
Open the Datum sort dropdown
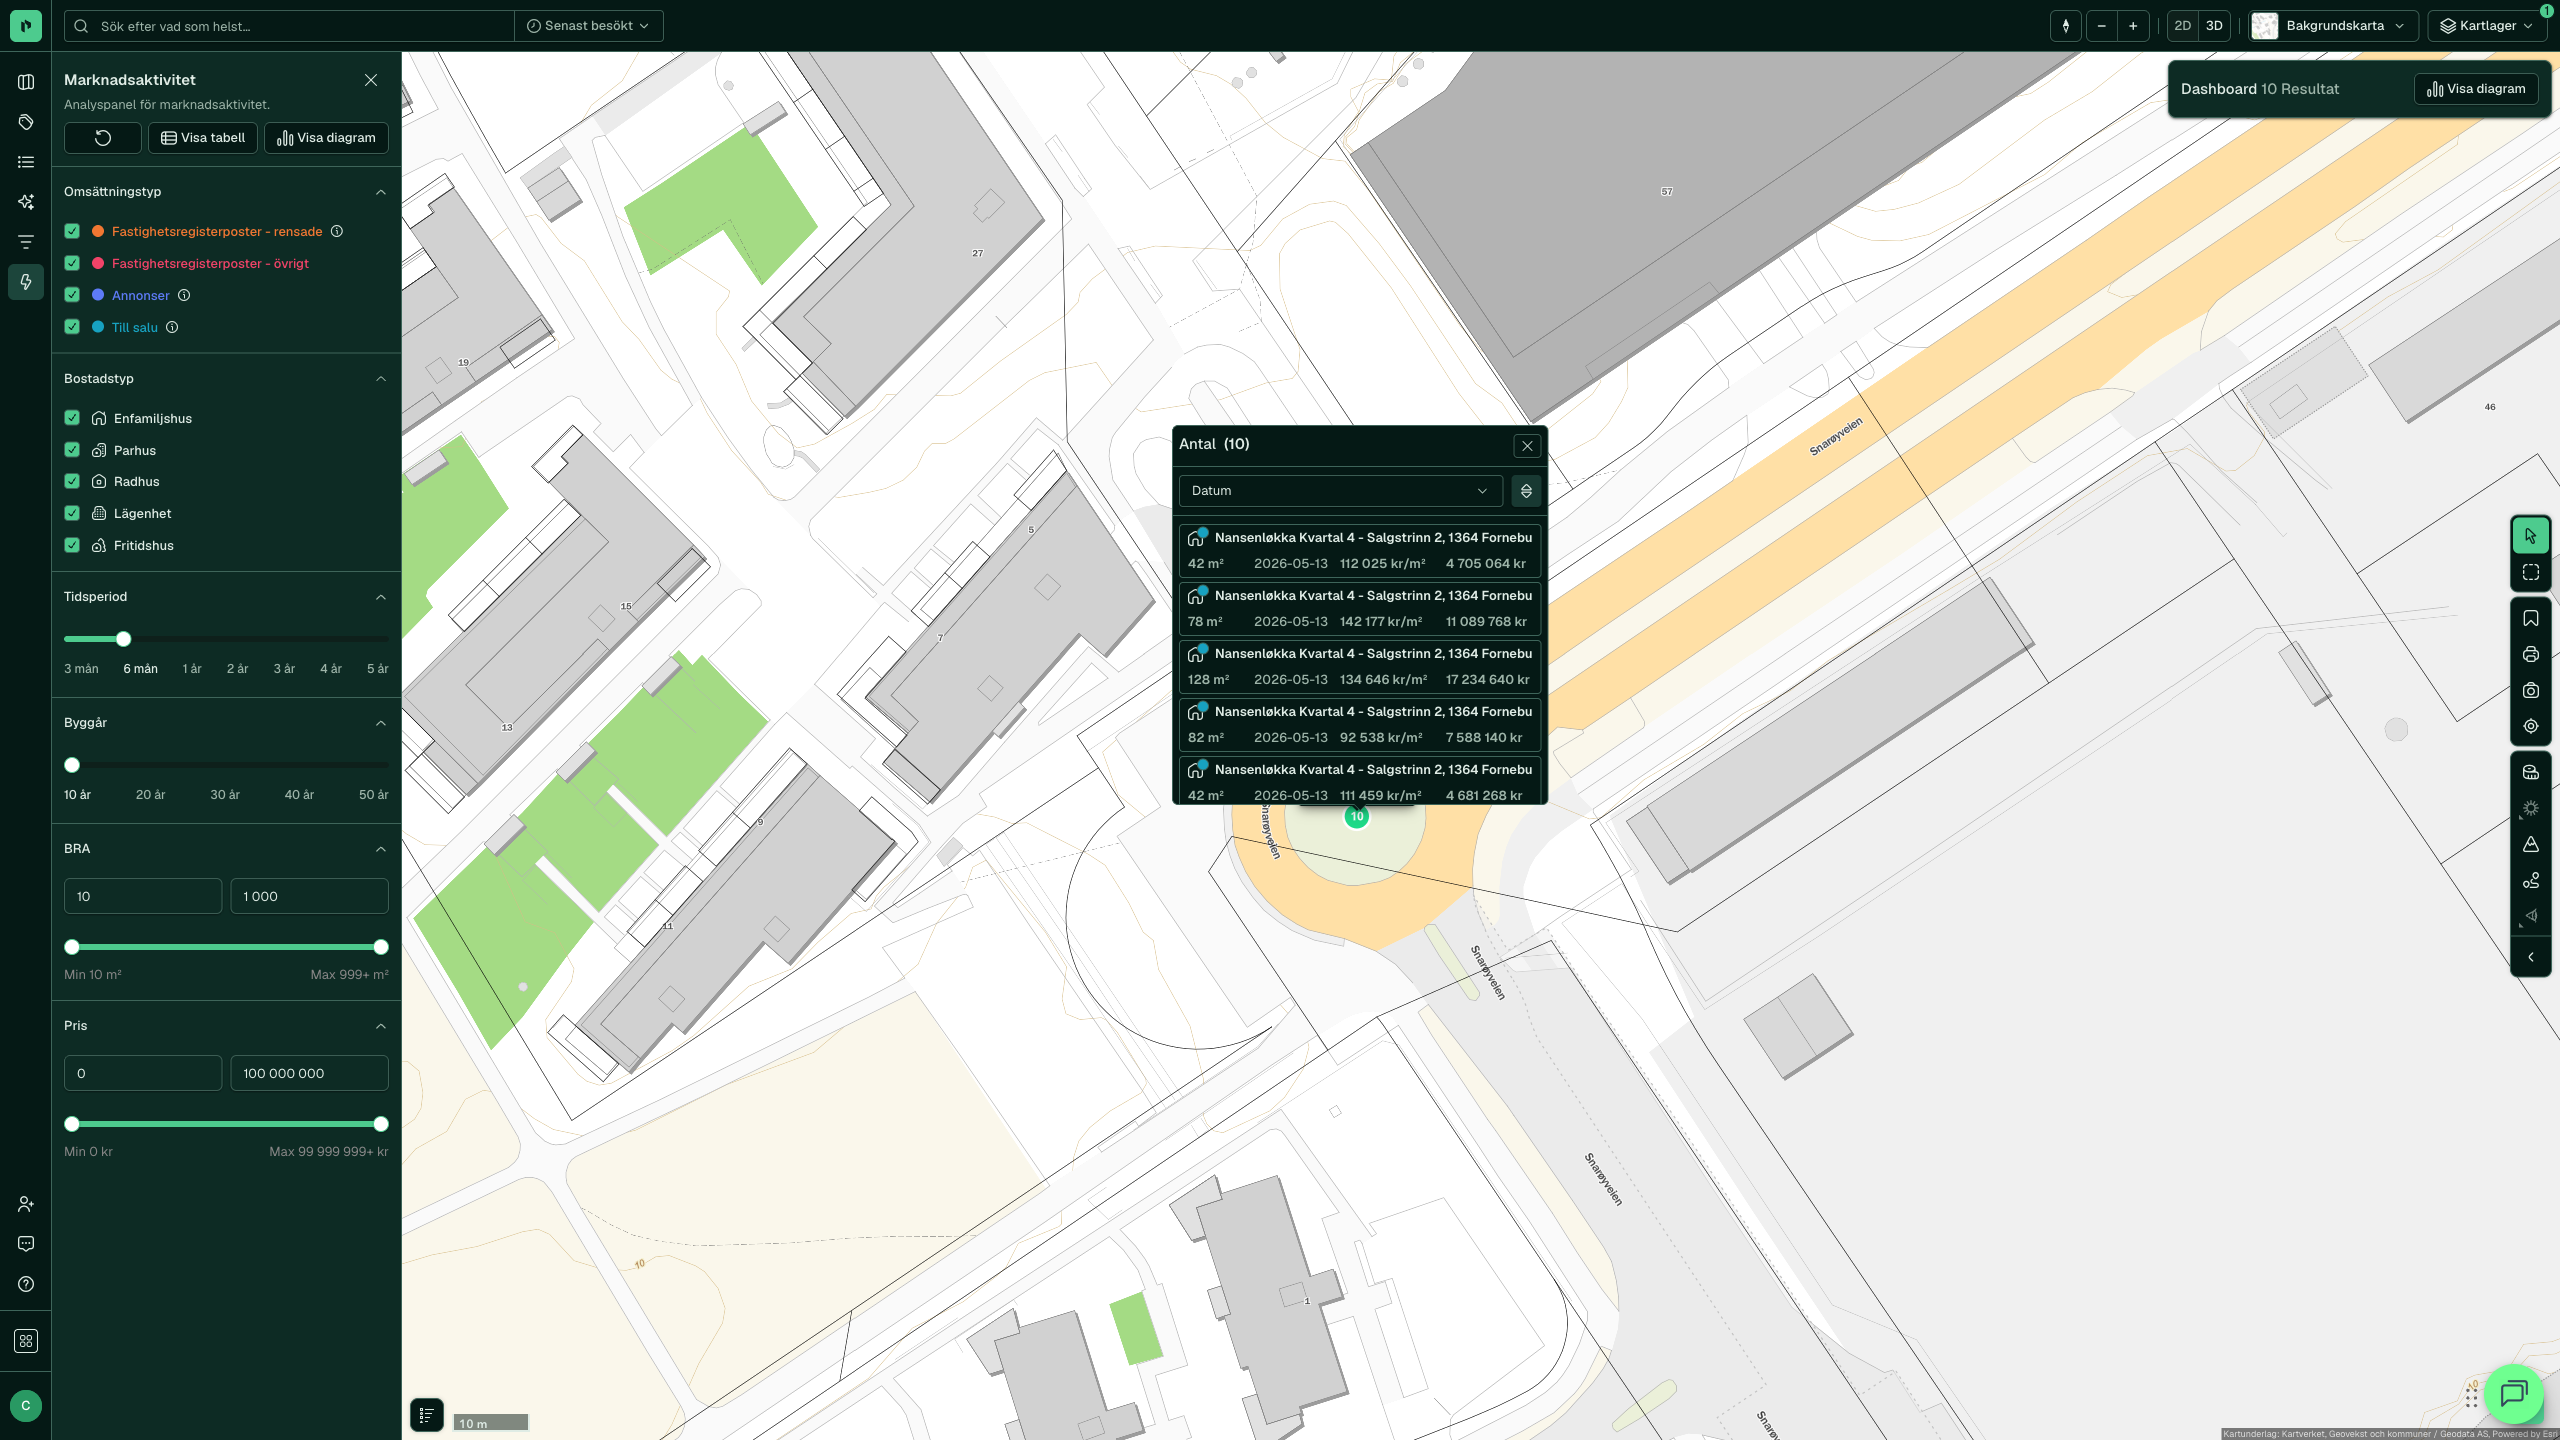(x=1340, y=491)
